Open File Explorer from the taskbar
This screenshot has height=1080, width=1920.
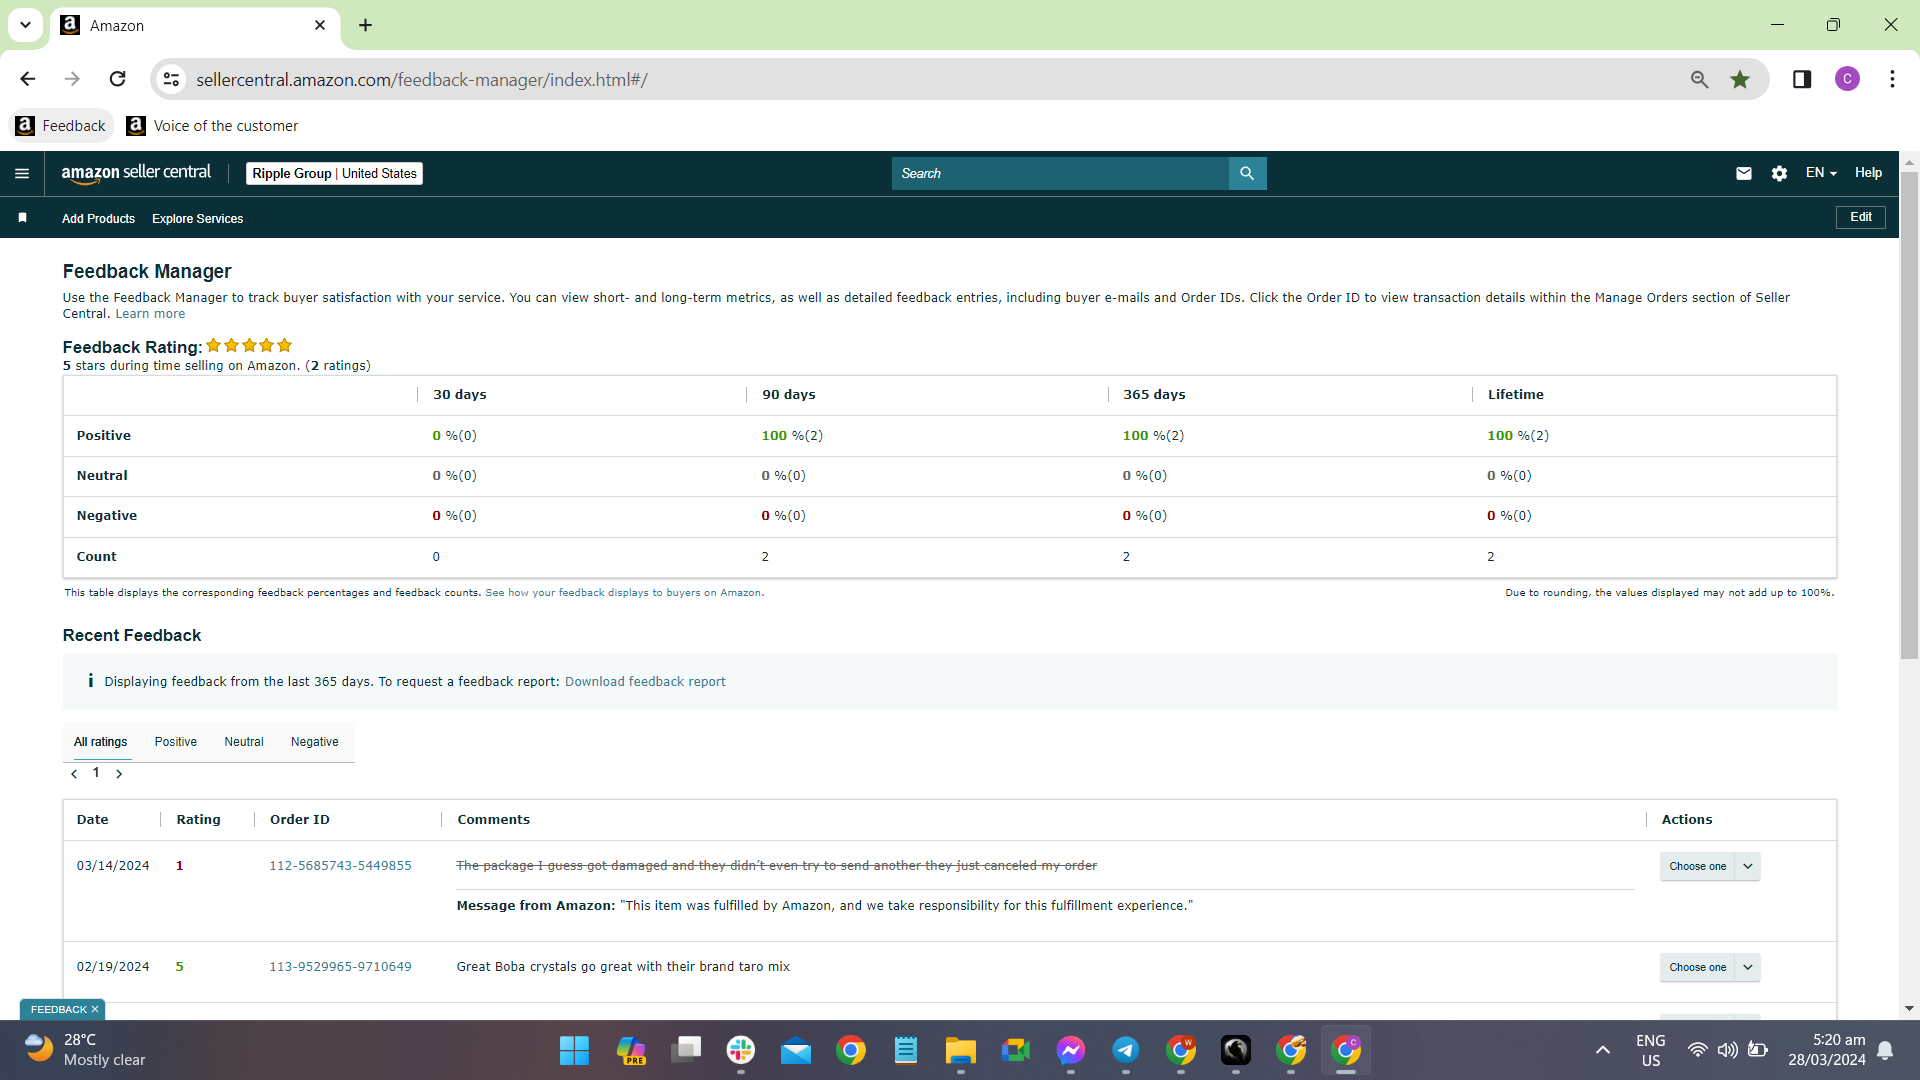coord(961,1051)
